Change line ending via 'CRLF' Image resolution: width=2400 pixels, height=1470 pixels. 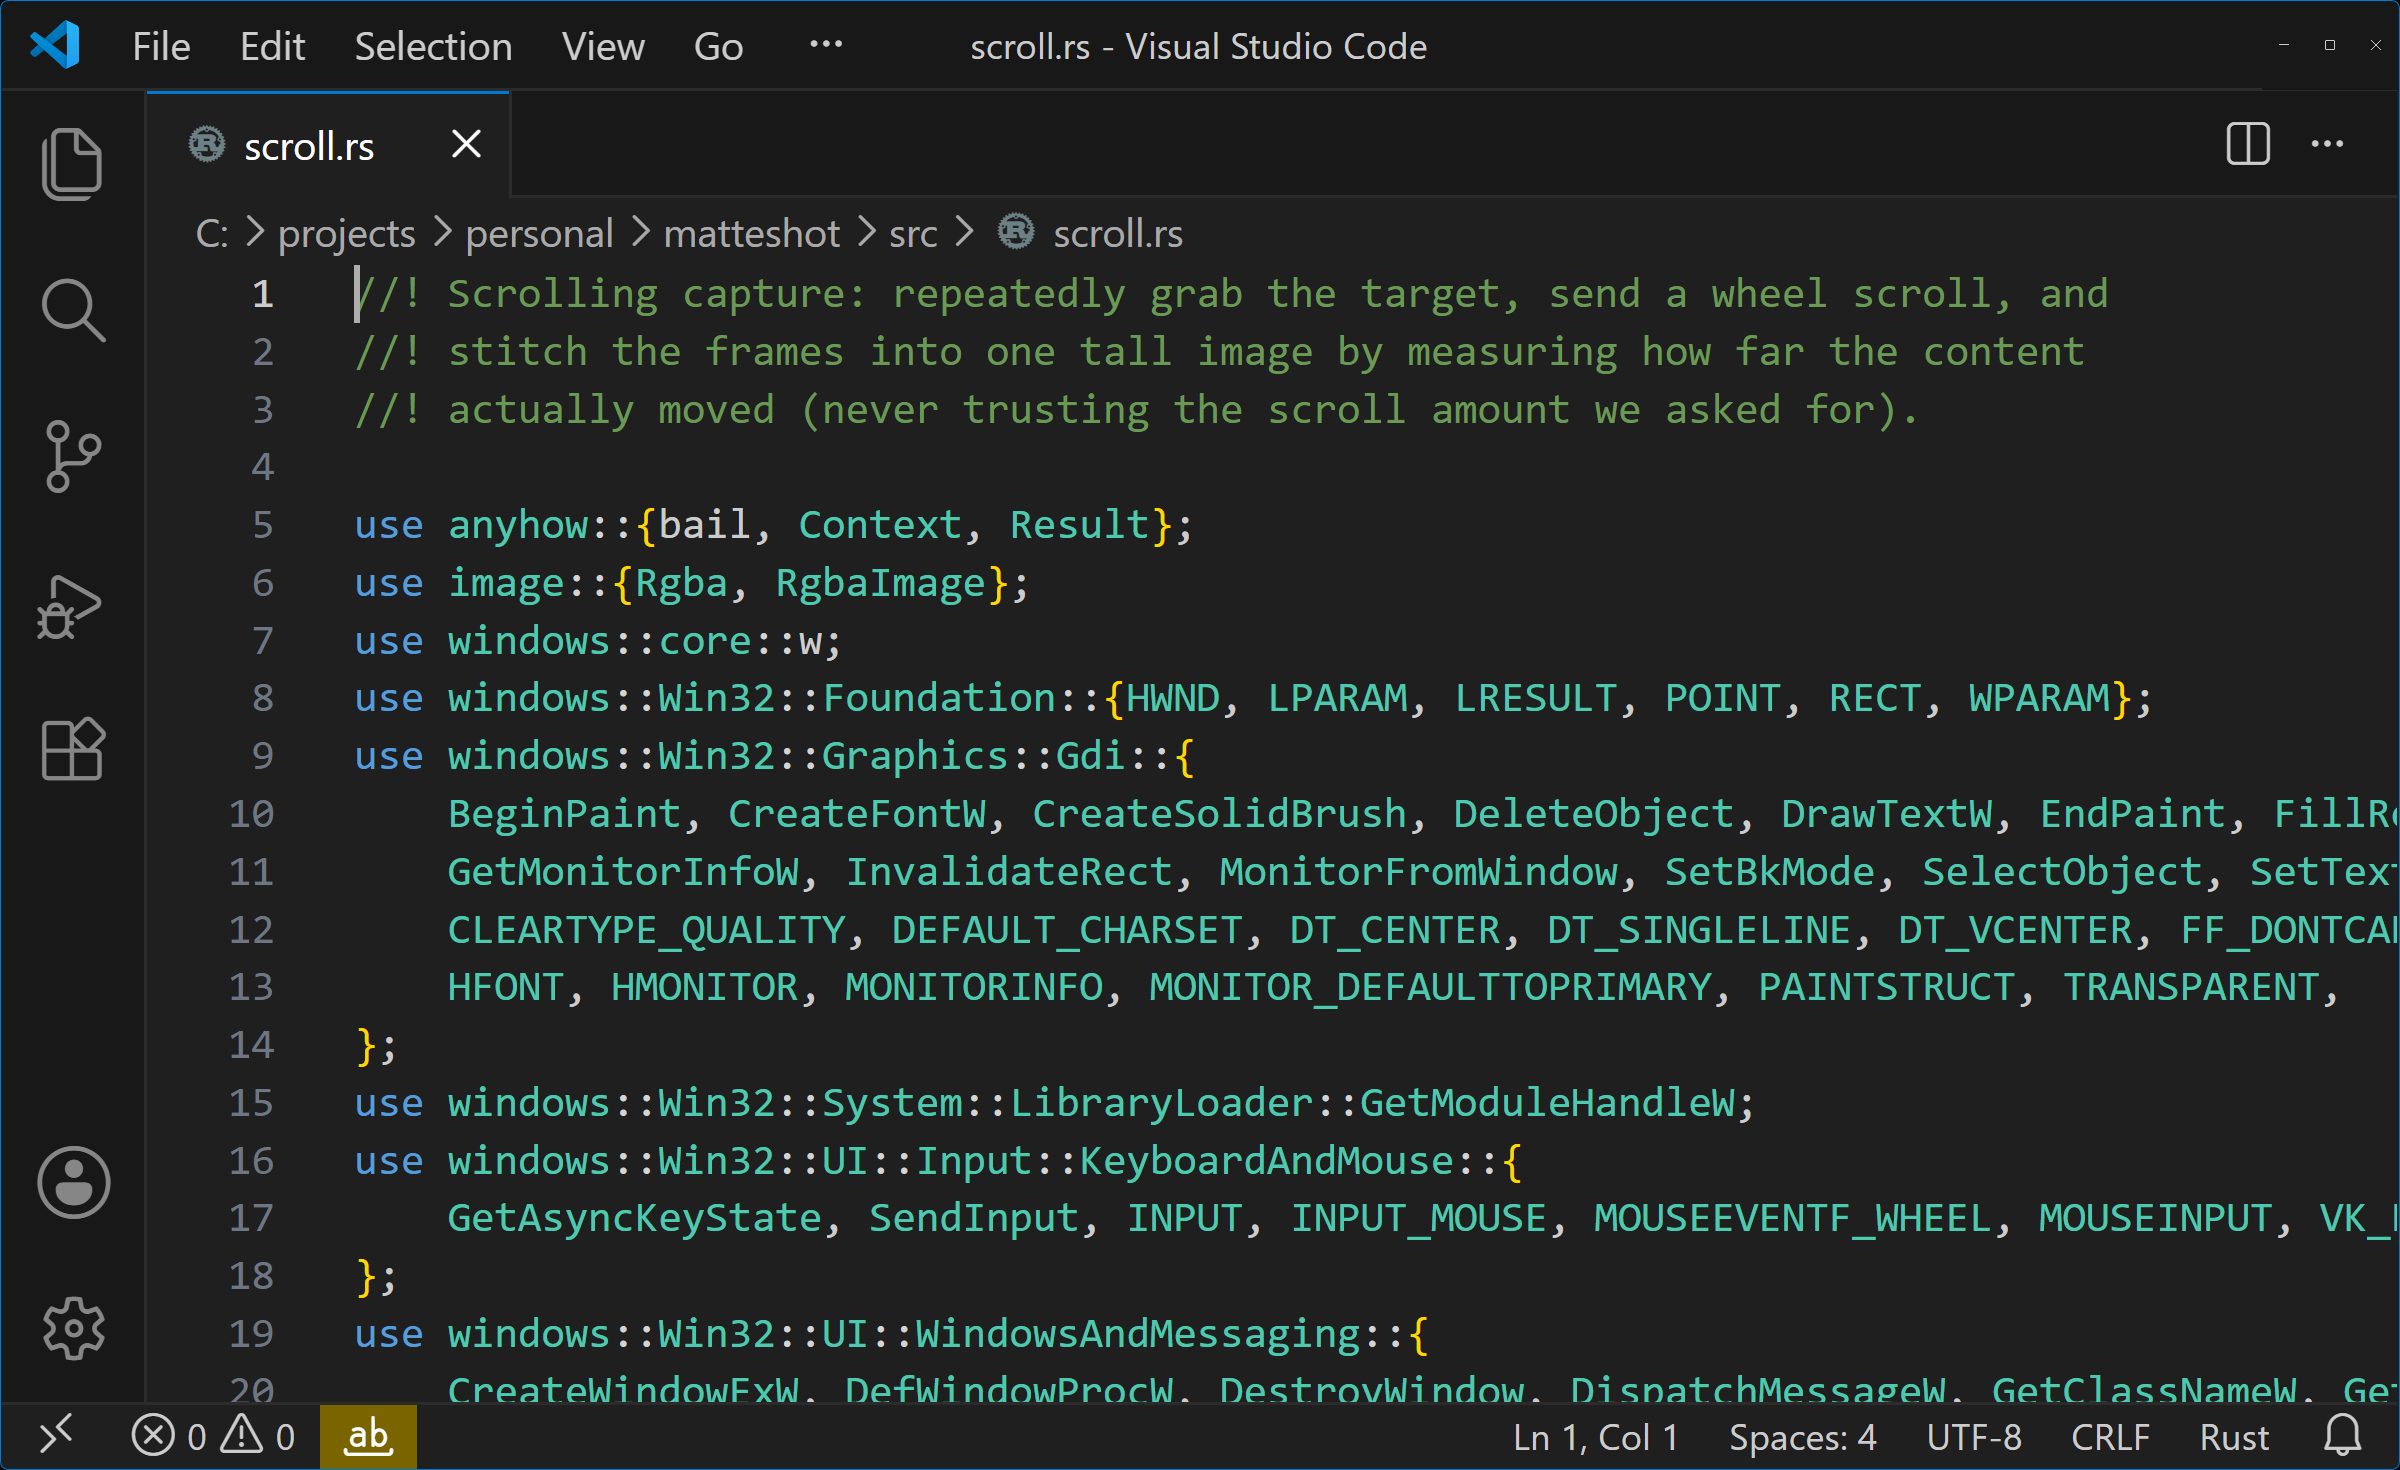tap(2110, 1437)
